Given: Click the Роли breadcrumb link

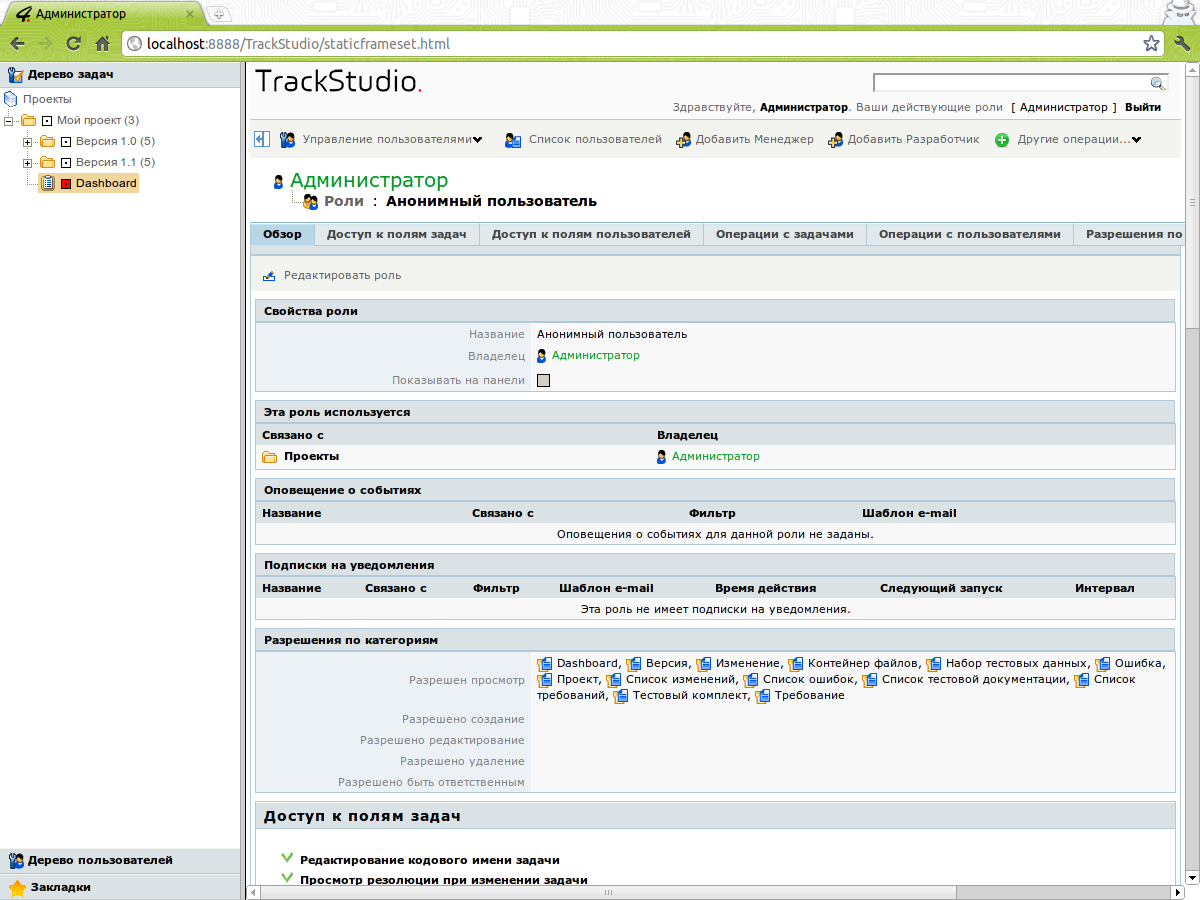Looking at the screenshot, I should 344,201.
